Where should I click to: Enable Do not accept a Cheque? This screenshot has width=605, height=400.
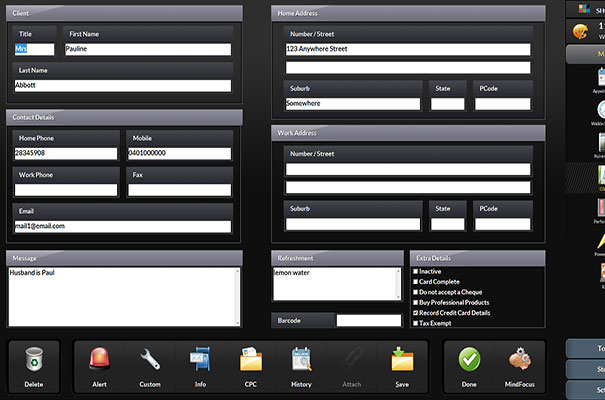[416, 292]
